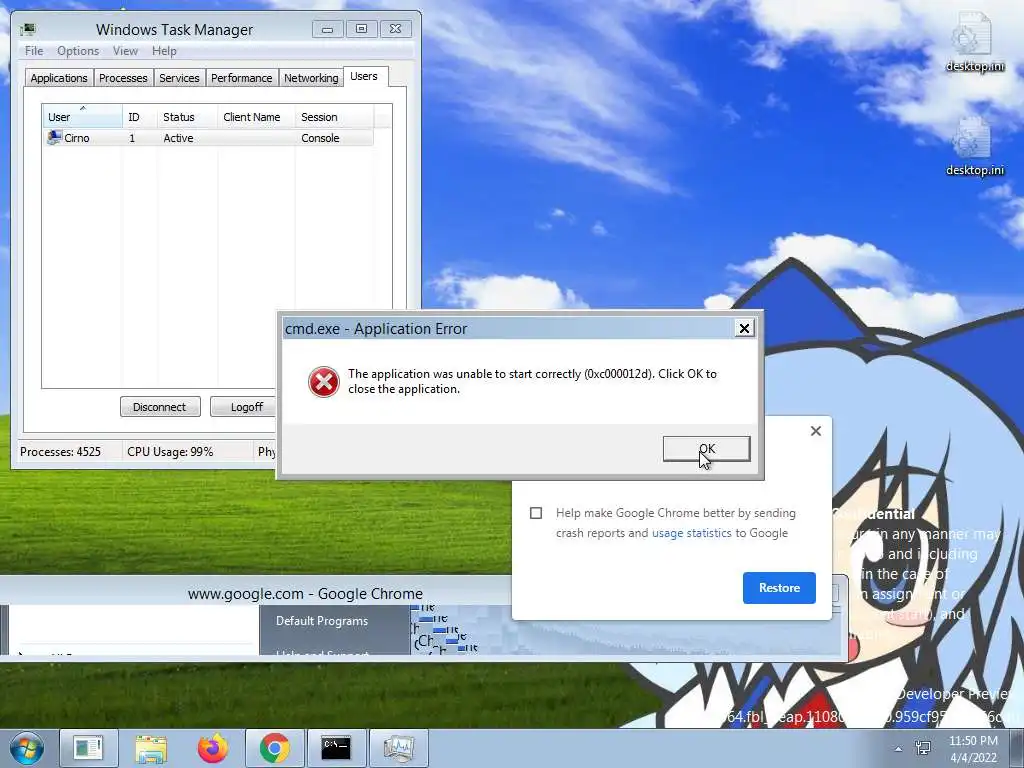Show hidden system tray icons
The height and width of the screenshot is (768, 1024).
pyautogui.click(x=898, y=749)
